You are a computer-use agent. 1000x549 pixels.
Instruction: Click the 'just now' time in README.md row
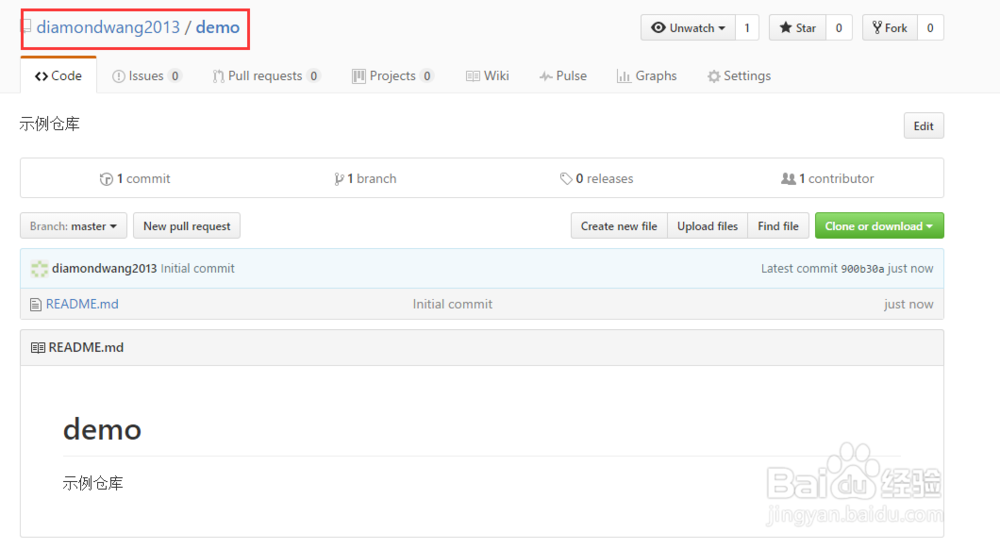tap(908, 304)
